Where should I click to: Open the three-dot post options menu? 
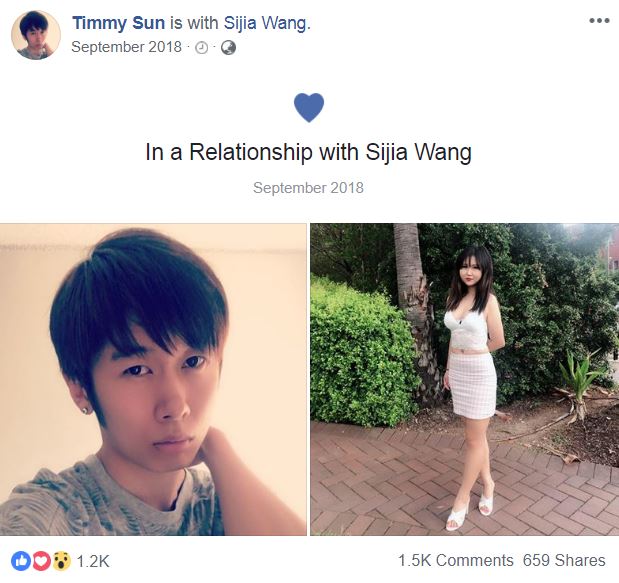click(x=599, y=21)
